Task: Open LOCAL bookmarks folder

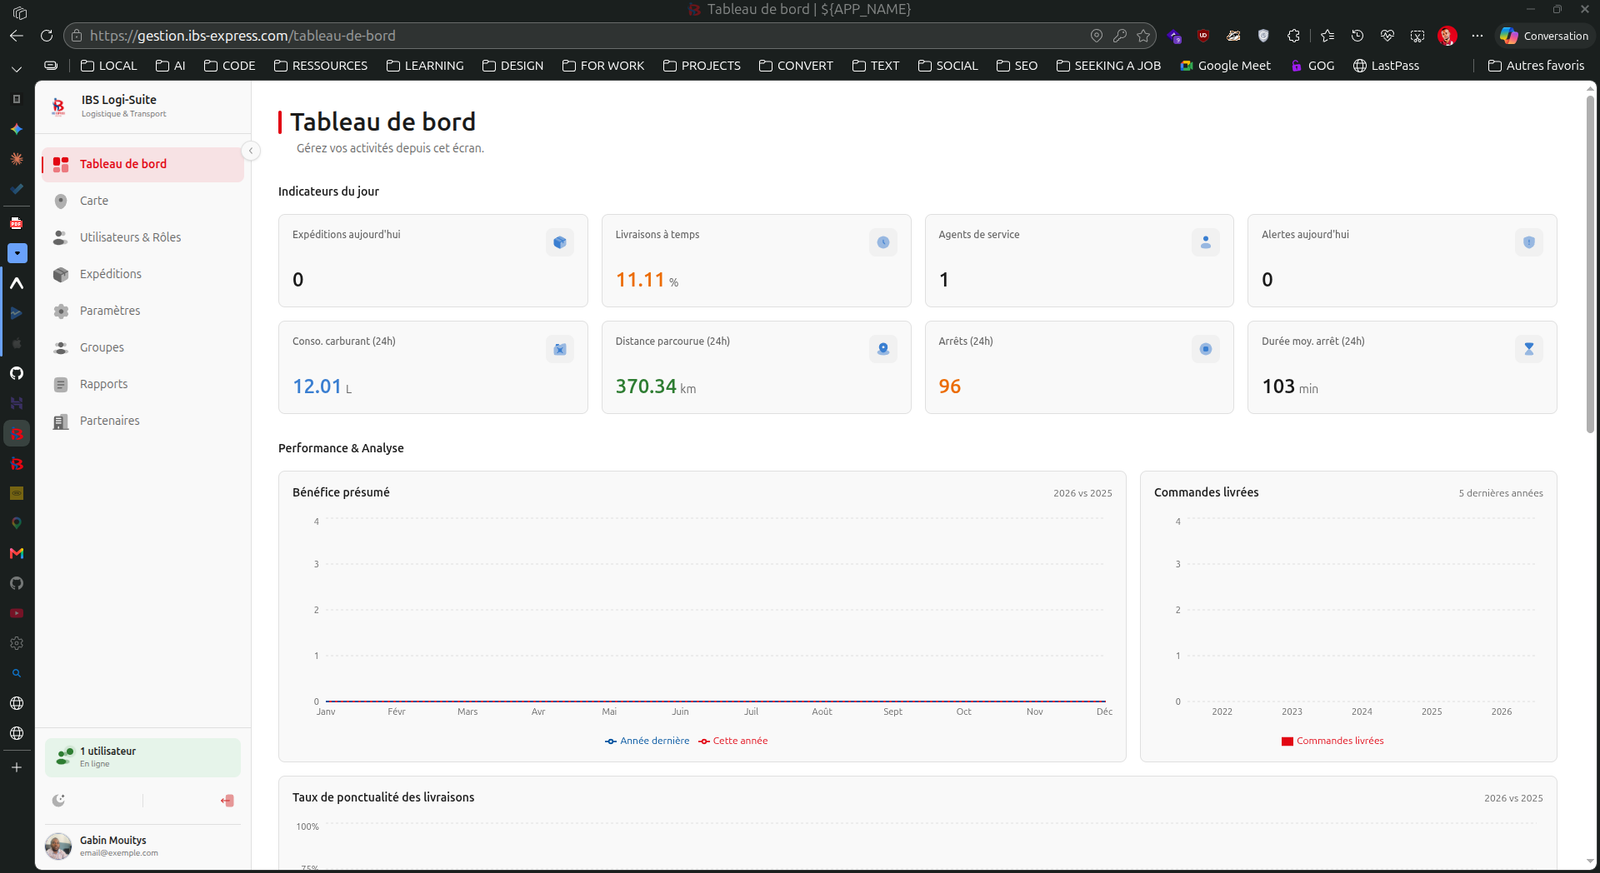Action: [109, 66]
